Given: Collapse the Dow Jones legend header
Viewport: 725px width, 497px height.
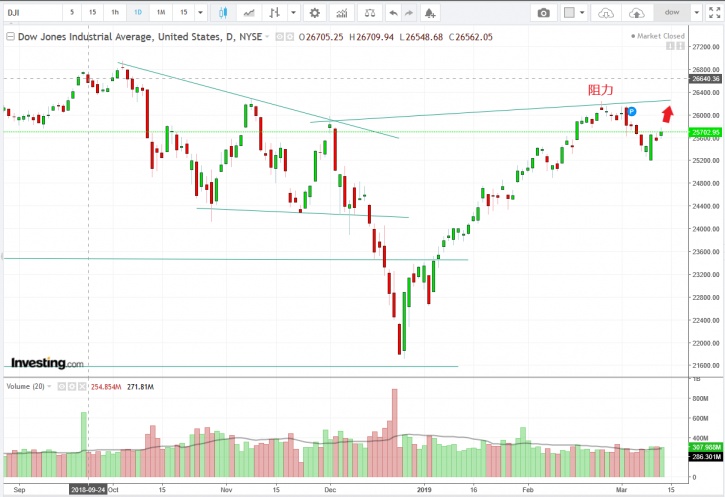Looking at the screenshot, I should tap(9, 37).
